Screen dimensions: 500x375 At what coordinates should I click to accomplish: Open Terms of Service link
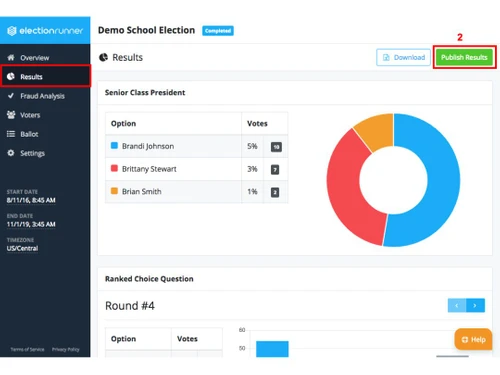pos(27,349)
